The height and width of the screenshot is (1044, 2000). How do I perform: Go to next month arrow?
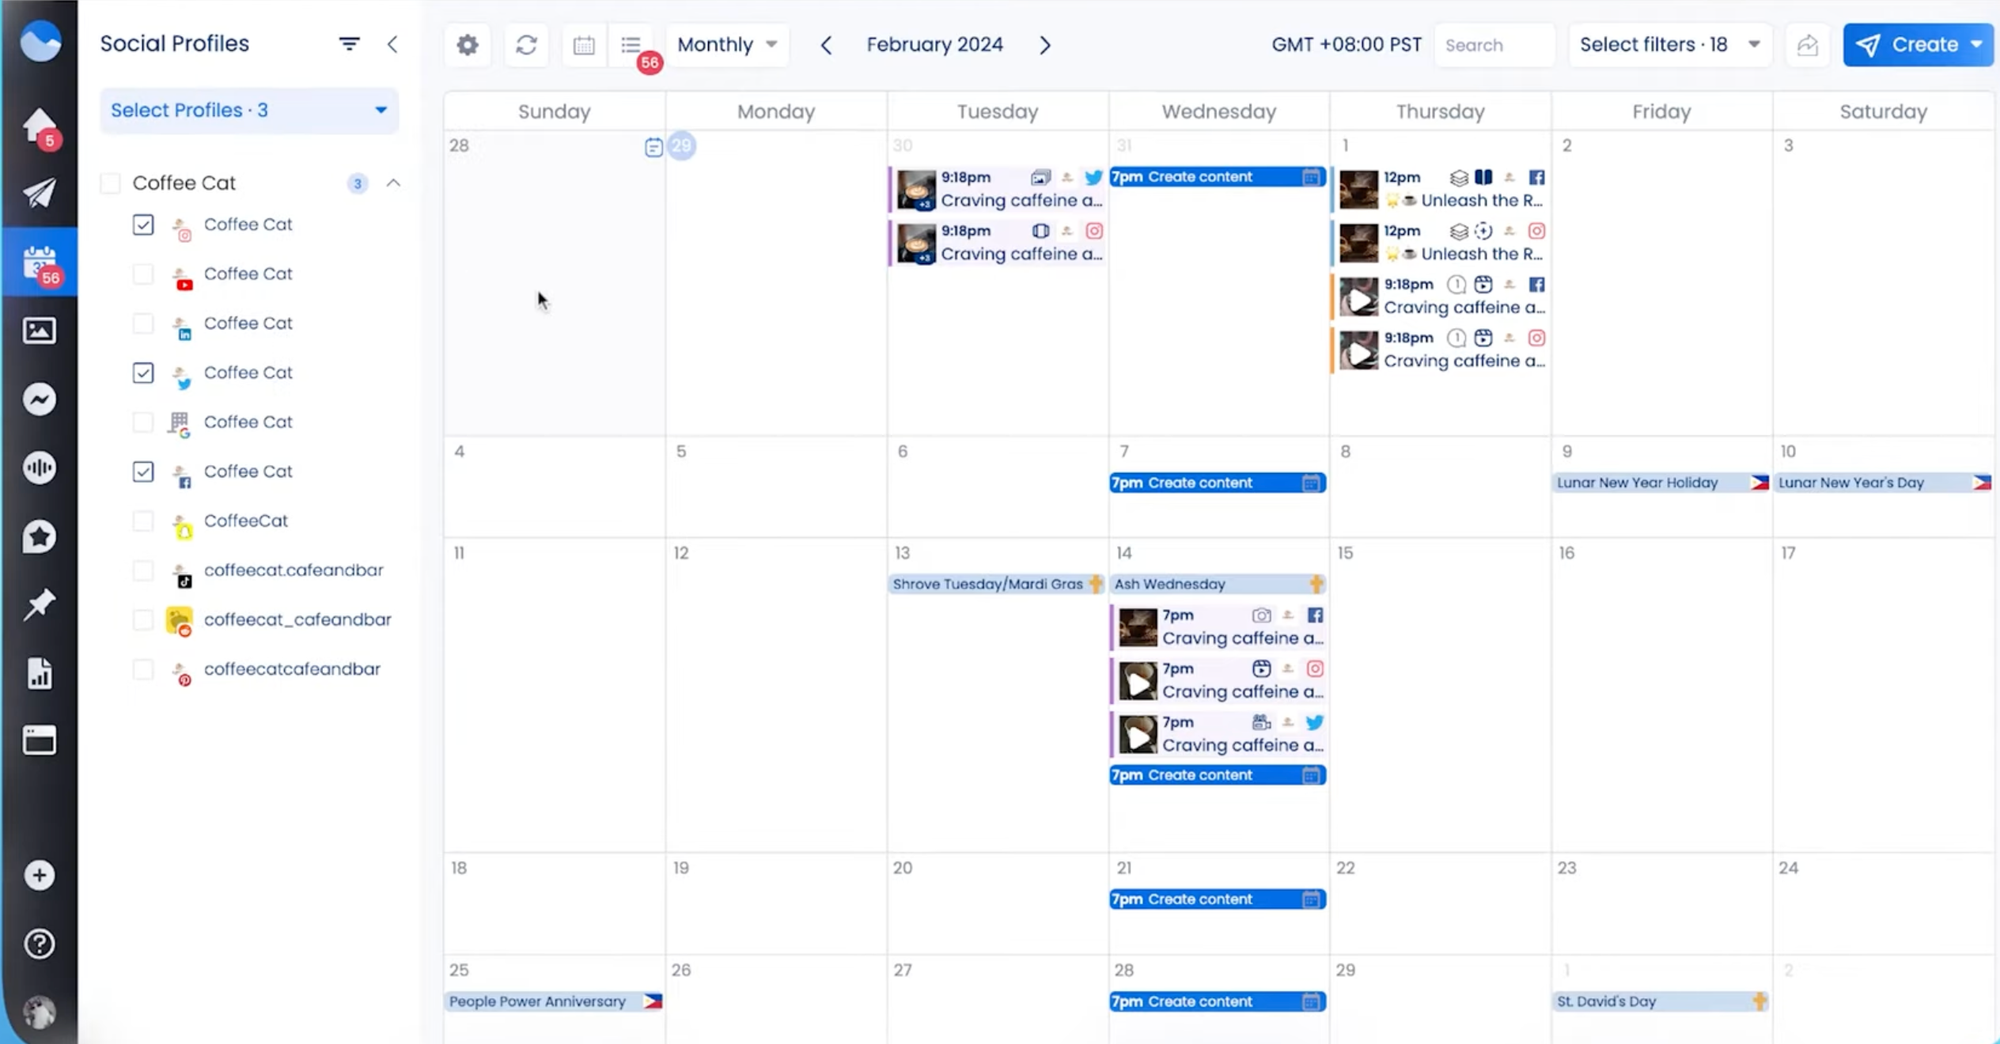[x=1045, y=45]
